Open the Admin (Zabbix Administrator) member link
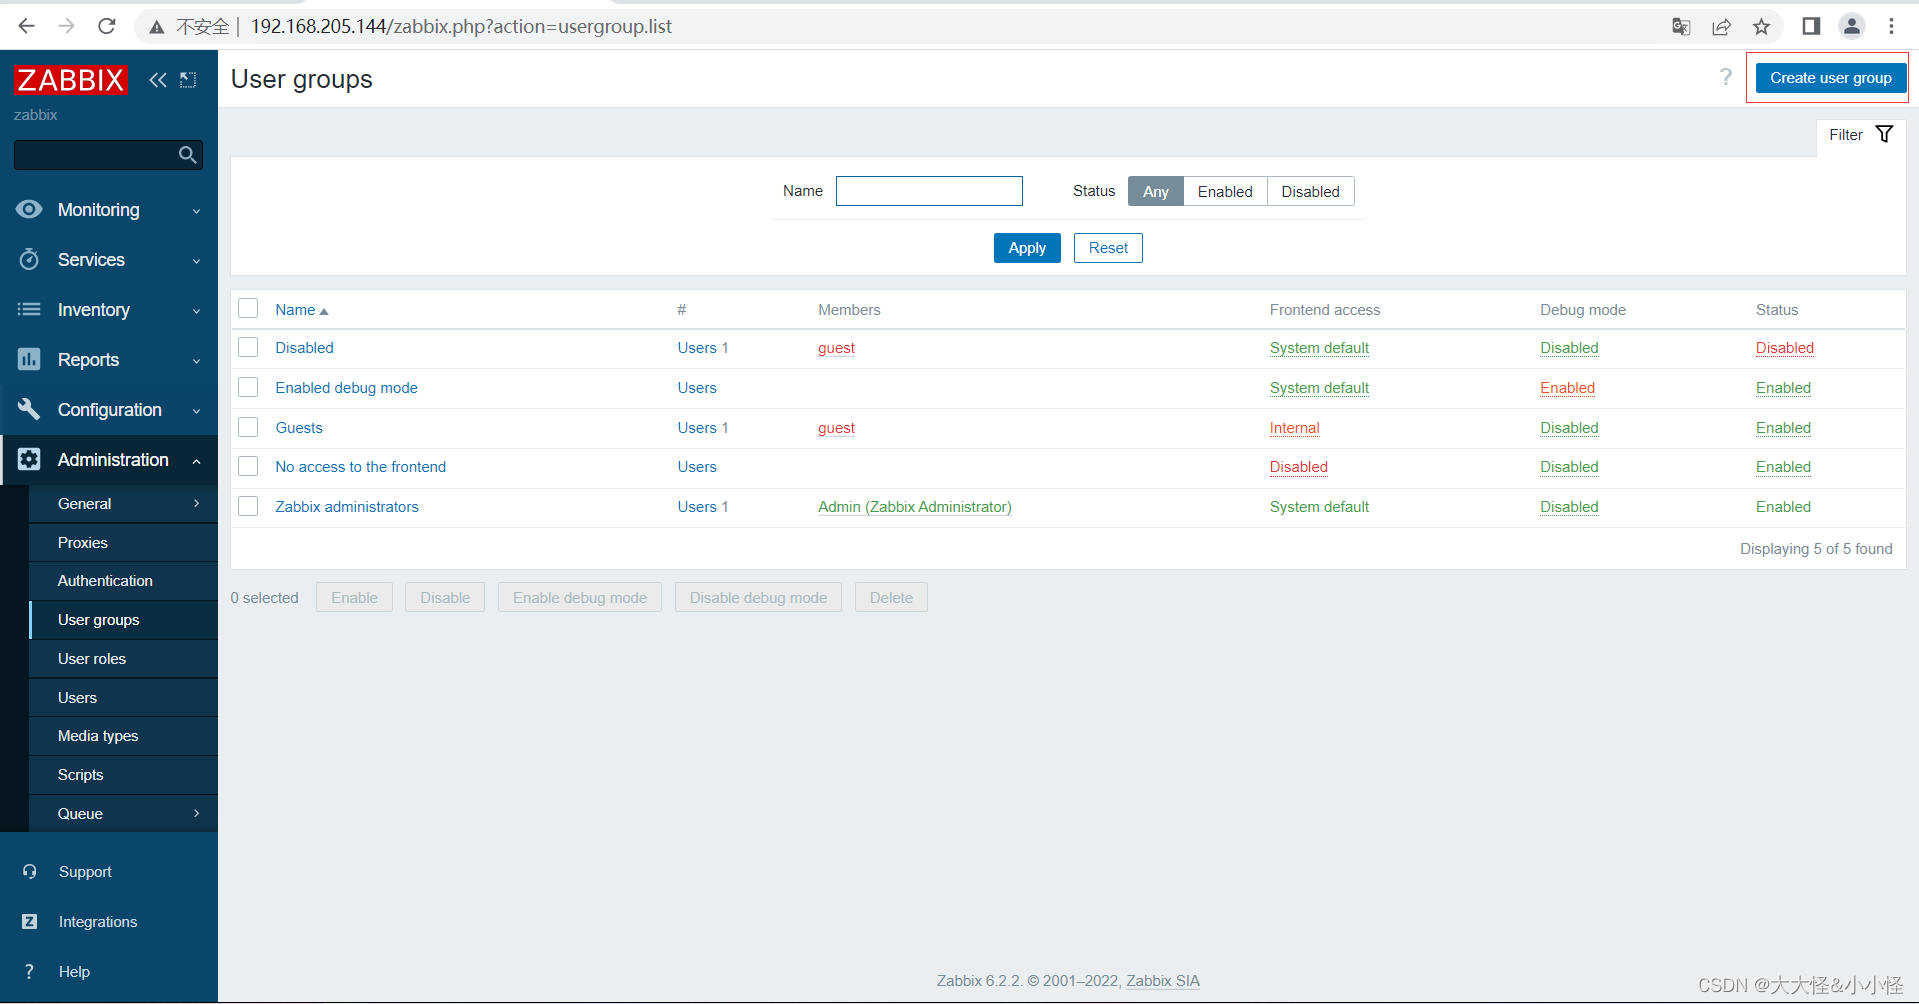The image size is (1919, 1004). pyautogui.click(x=914, y=507)
